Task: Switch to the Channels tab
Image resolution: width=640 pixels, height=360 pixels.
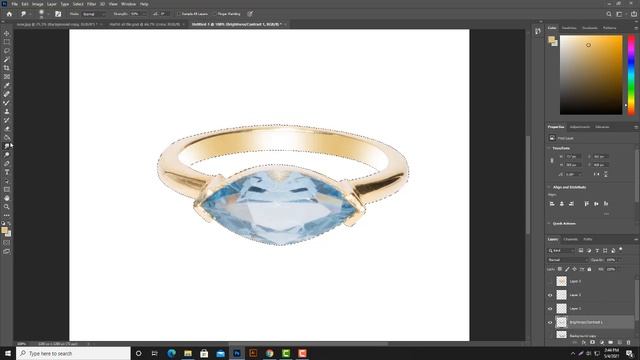Action: [570, 239]
